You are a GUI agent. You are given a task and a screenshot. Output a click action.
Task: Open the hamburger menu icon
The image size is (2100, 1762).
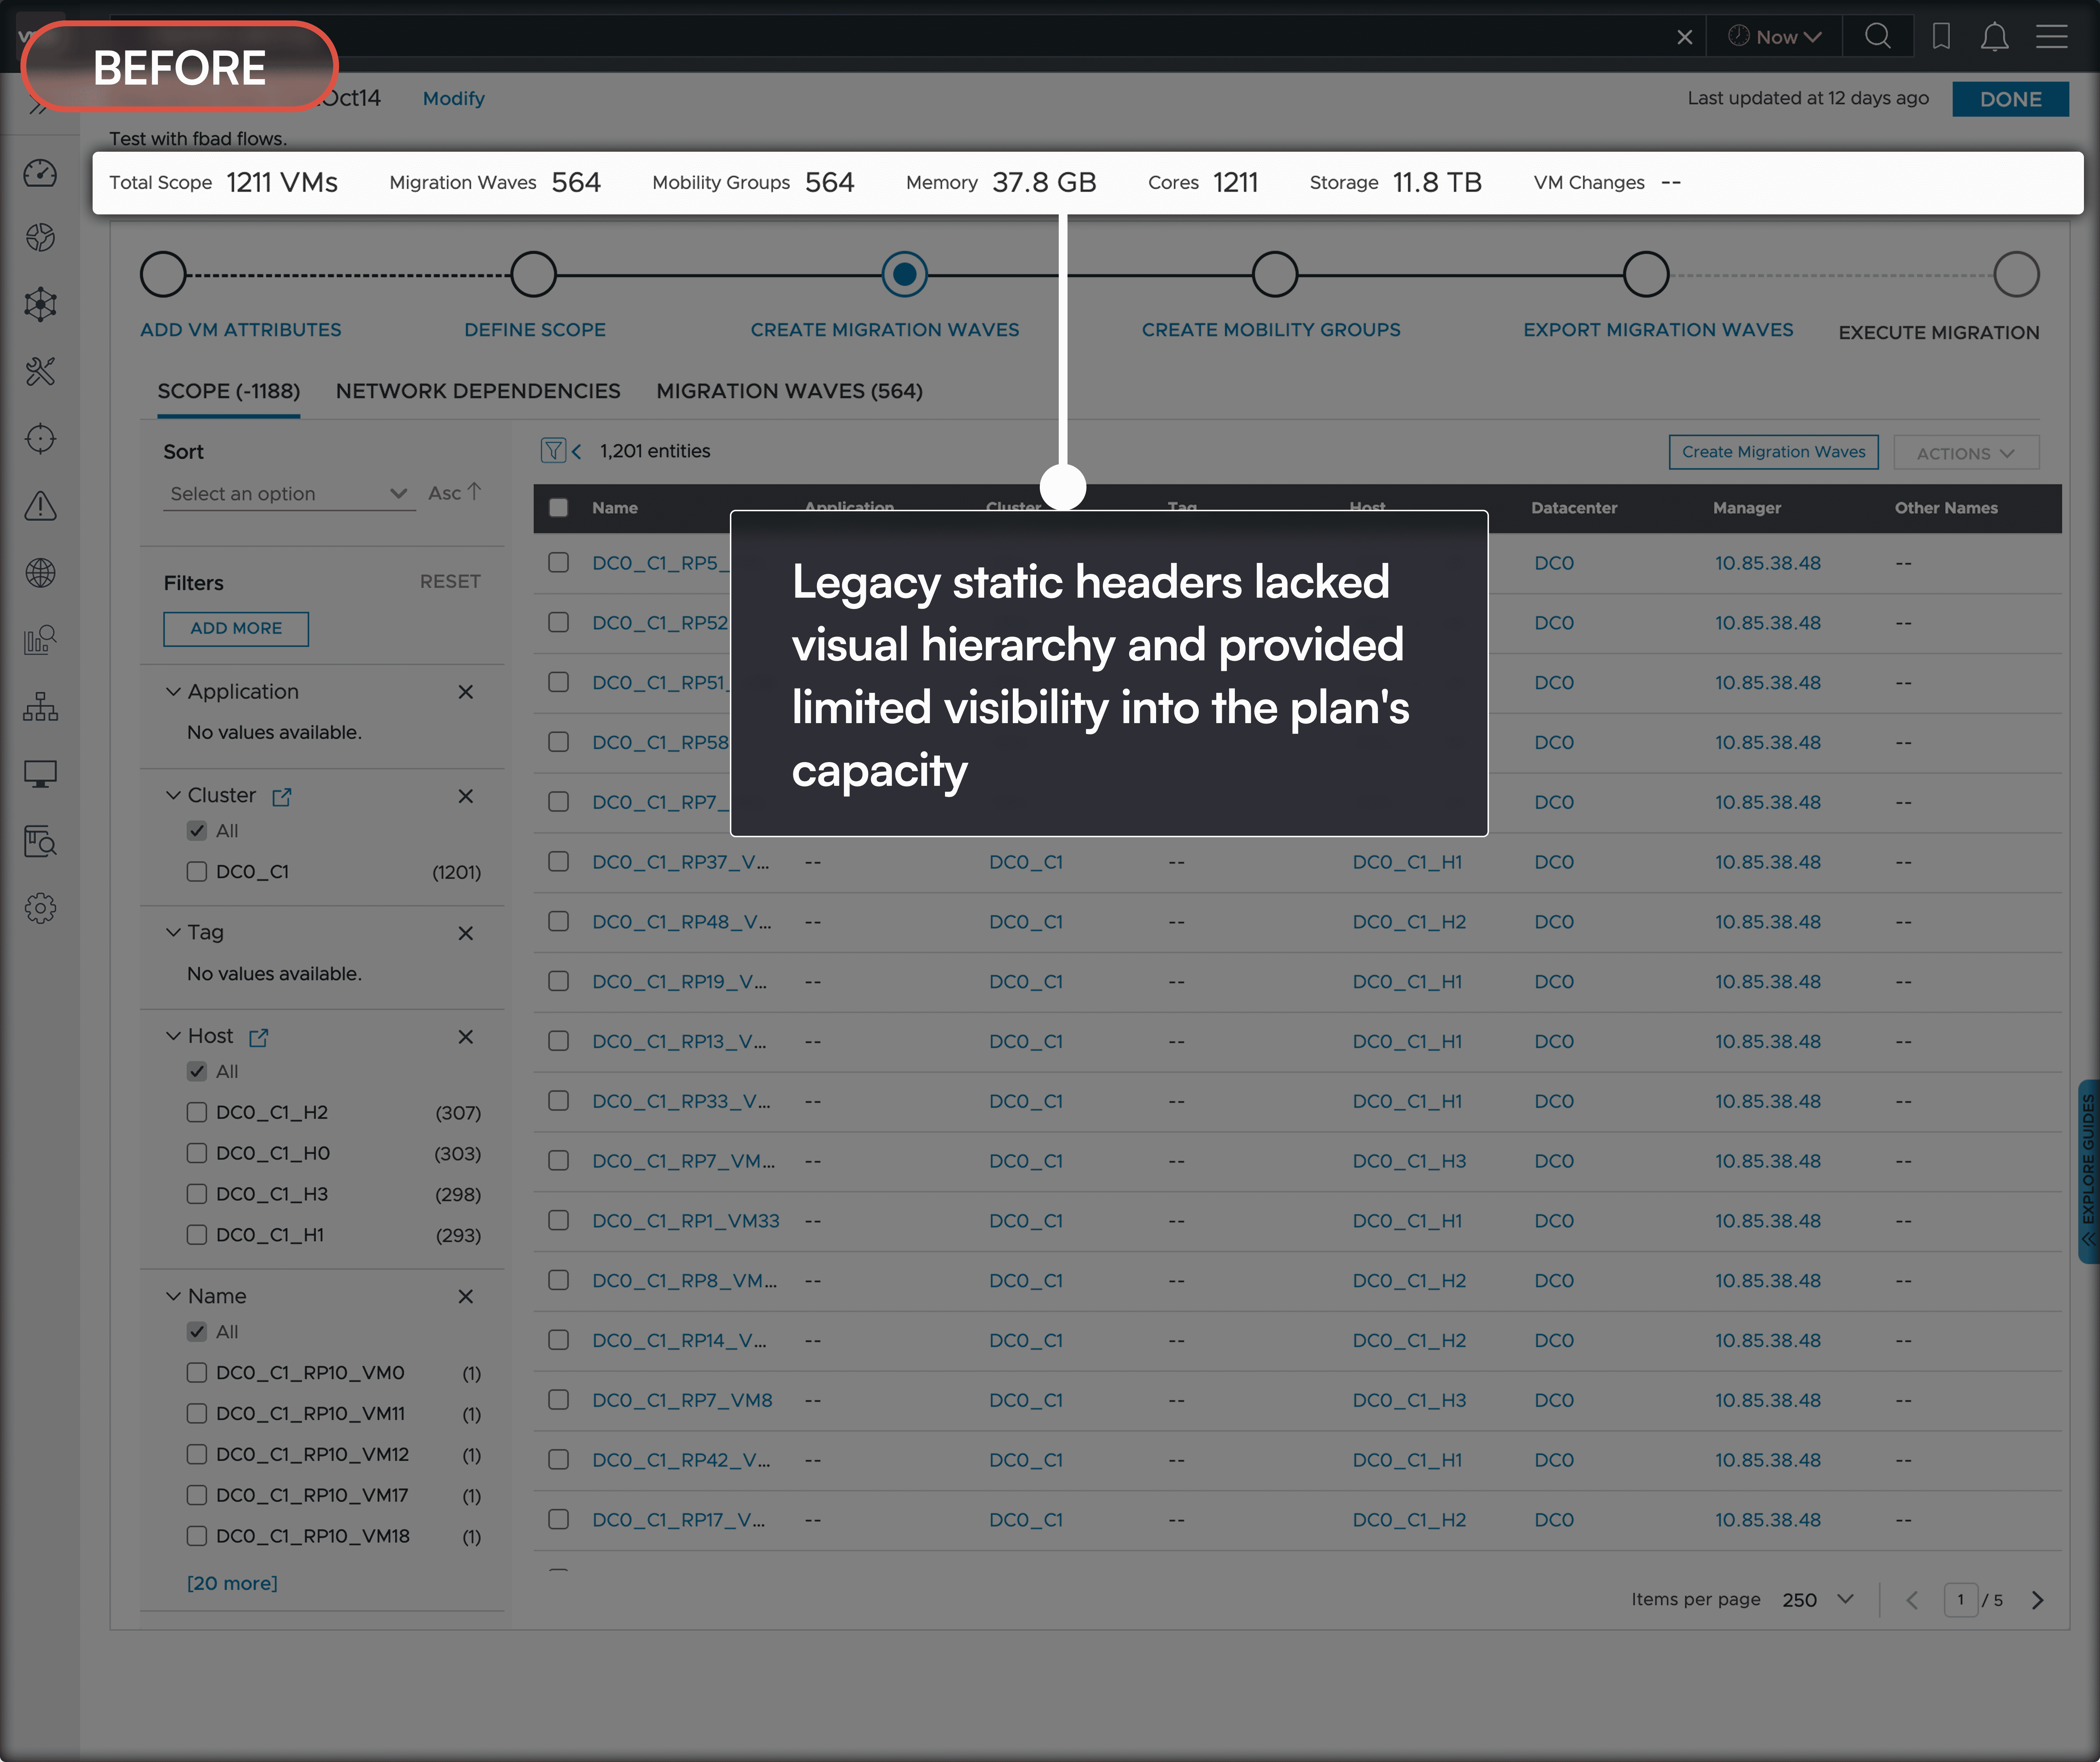pyautogui.click(x=2051, y=37)
